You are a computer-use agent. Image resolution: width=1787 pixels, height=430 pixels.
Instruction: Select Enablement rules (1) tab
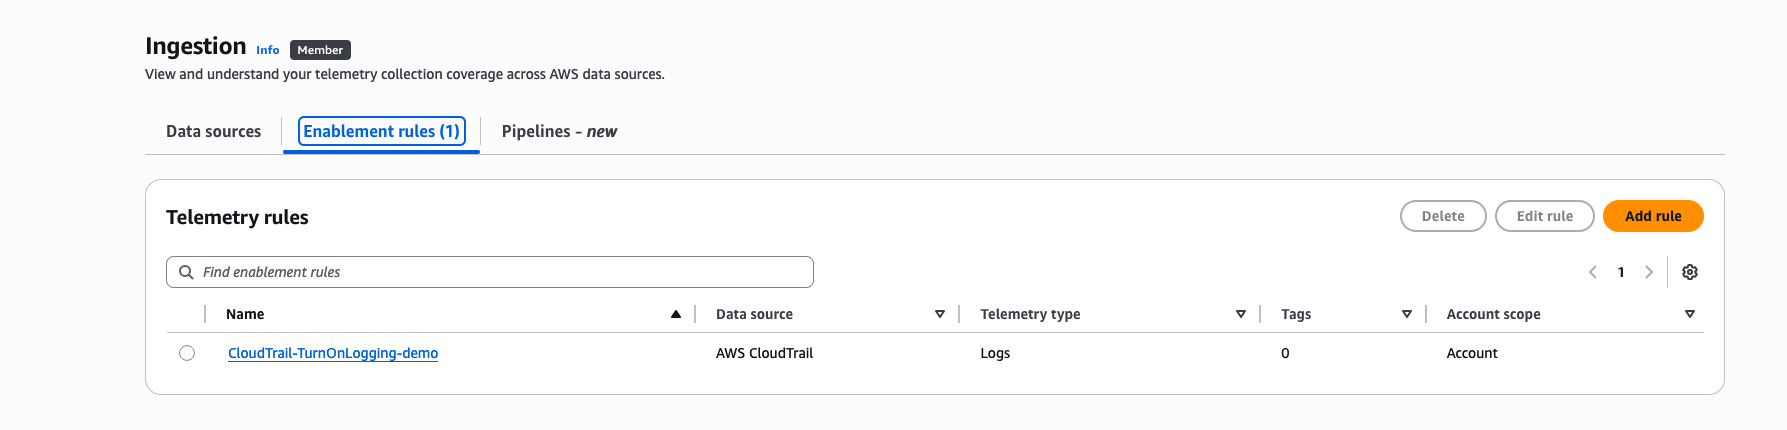coord(381,131)
